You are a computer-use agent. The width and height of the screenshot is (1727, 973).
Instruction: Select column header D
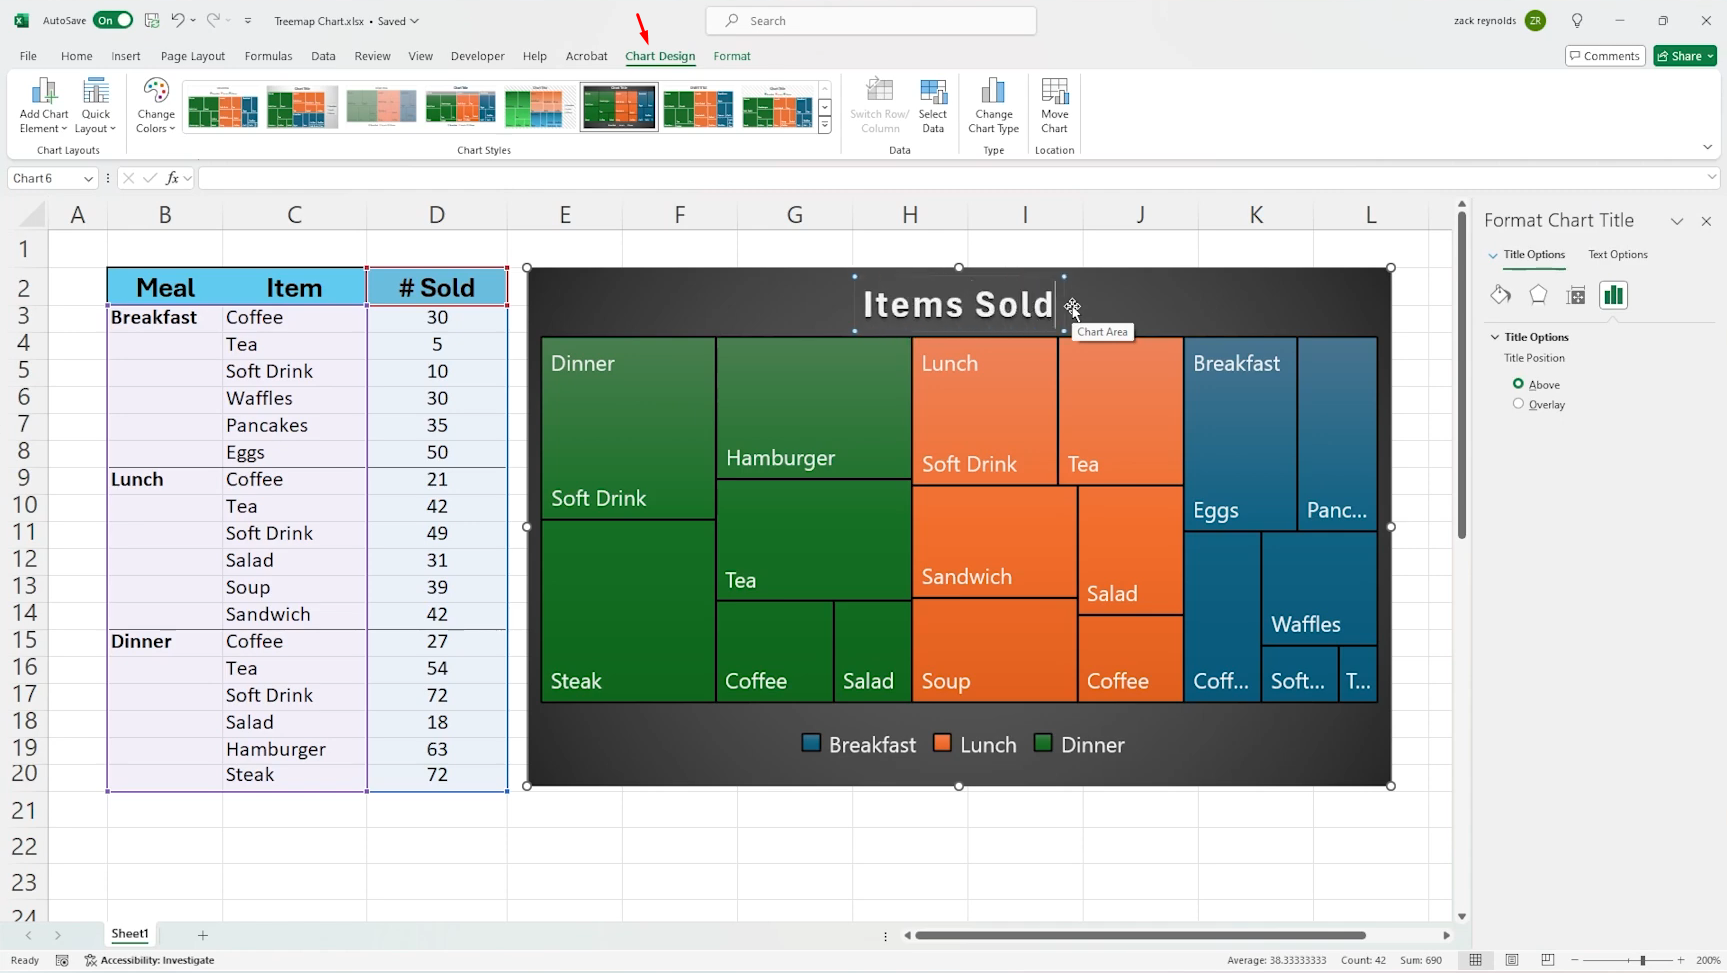(x=436, y=214)
